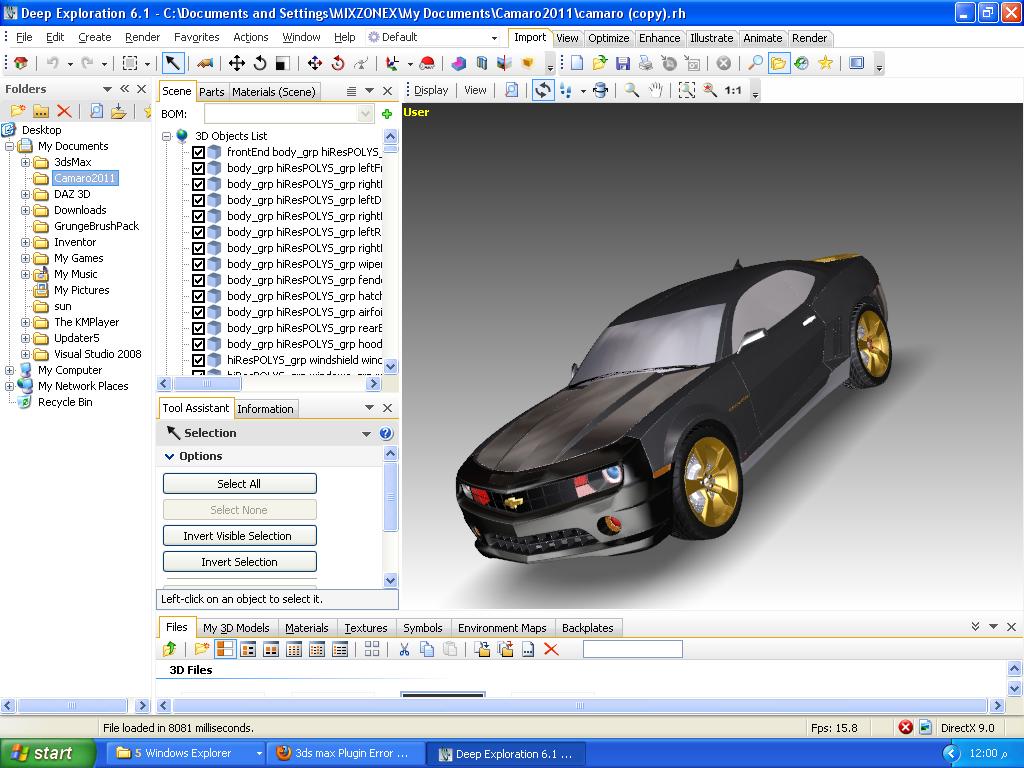Toggle the orbit rotate view tool
Viewport: 1024px width, 768px height.
pyautogui.click(x=543, y=90)
